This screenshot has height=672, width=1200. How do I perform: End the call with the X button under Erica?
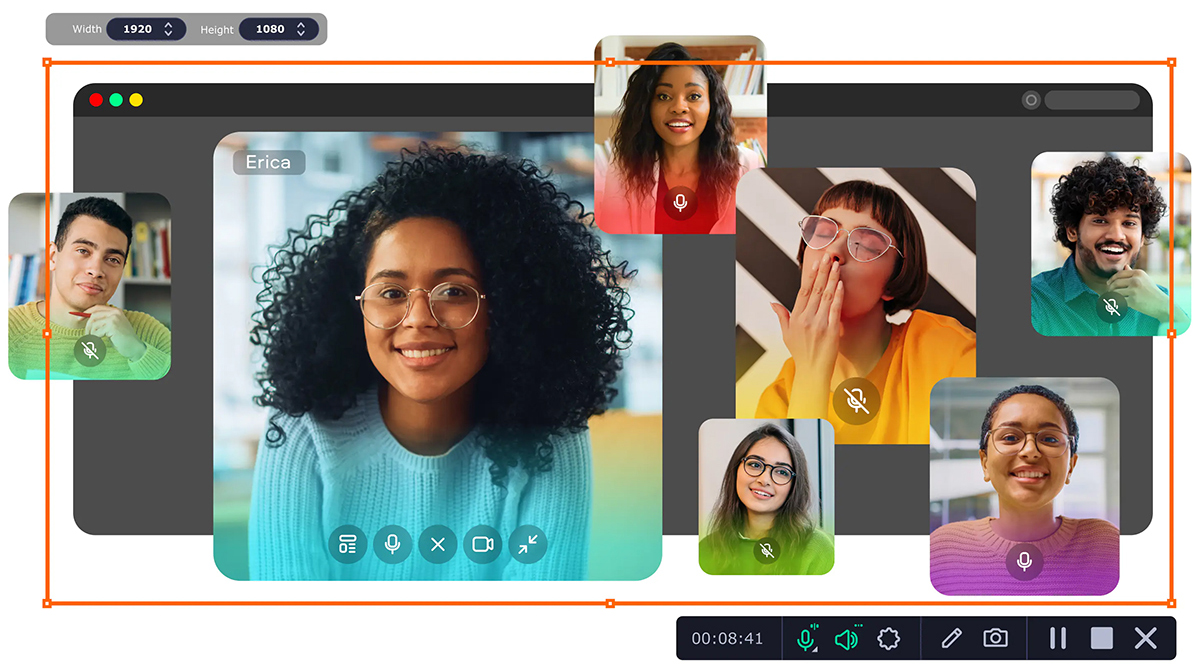[437, 545]
